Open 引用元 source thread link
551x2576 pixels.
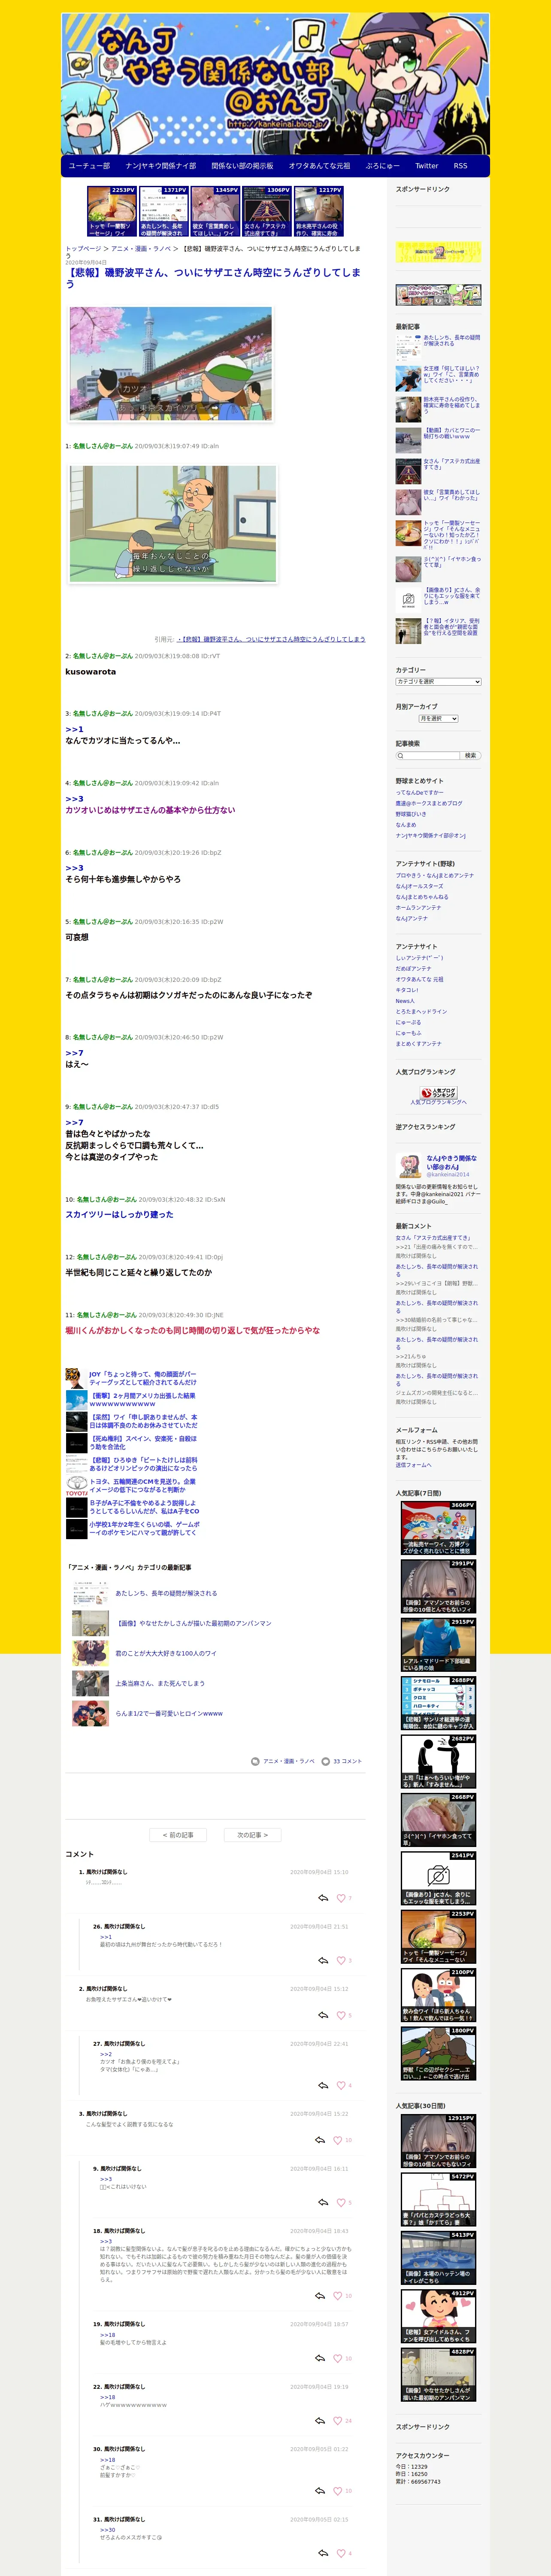point(271,638)
